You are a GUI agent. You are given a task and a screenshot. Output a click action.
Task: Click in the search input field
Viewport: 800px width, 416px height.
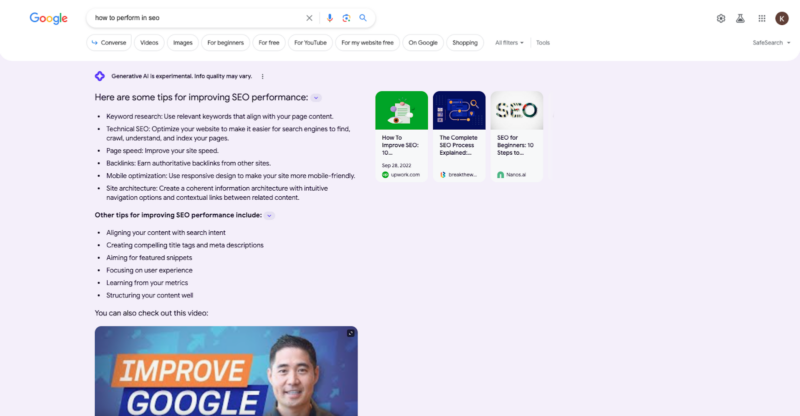[x=196, y=18]
